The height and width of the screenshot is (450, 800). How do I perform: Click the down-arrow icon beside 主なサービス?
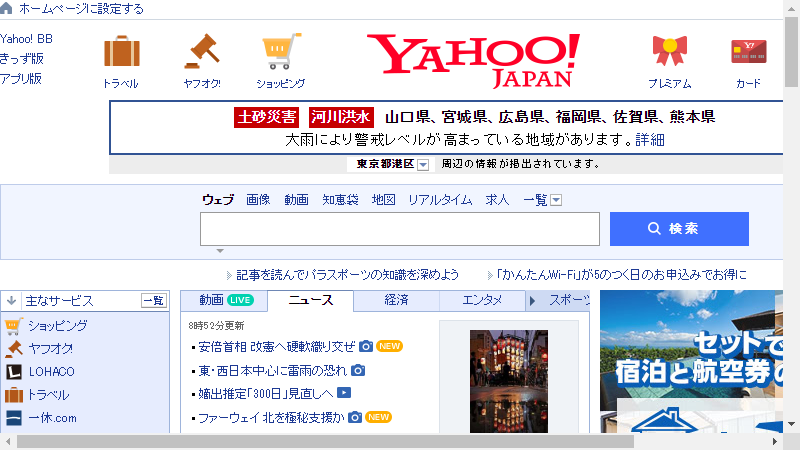(11, 301)
